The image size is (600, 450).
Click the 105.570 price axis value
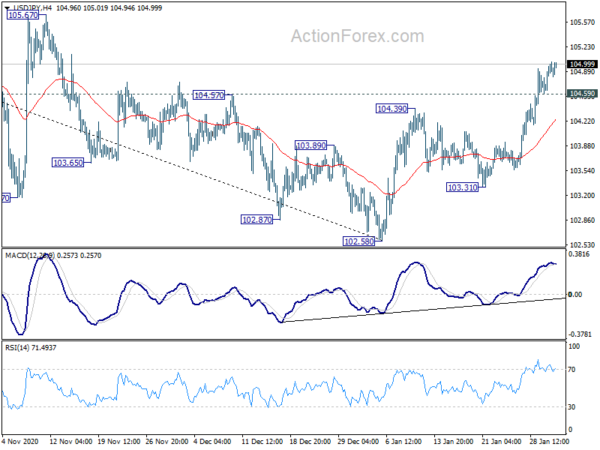coord(582,23)
